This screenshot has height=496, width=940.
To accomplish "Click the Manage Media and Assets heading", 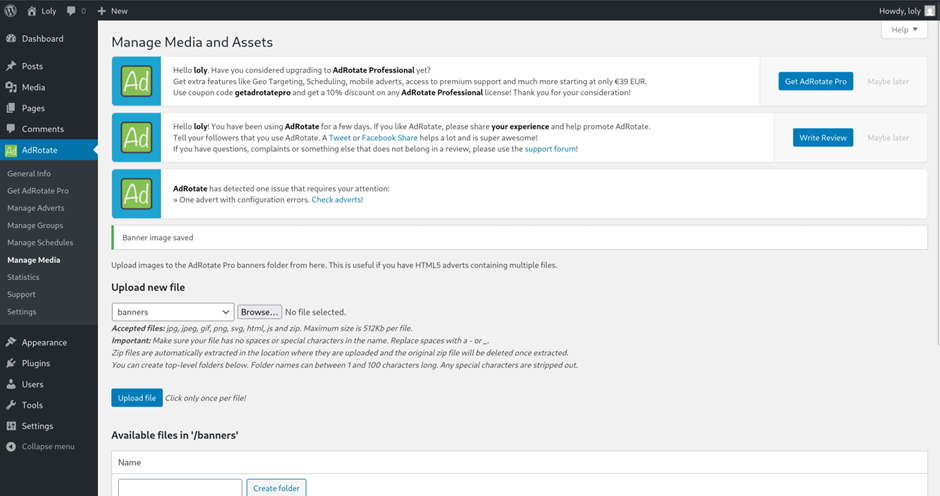I will tap(192, 42).
